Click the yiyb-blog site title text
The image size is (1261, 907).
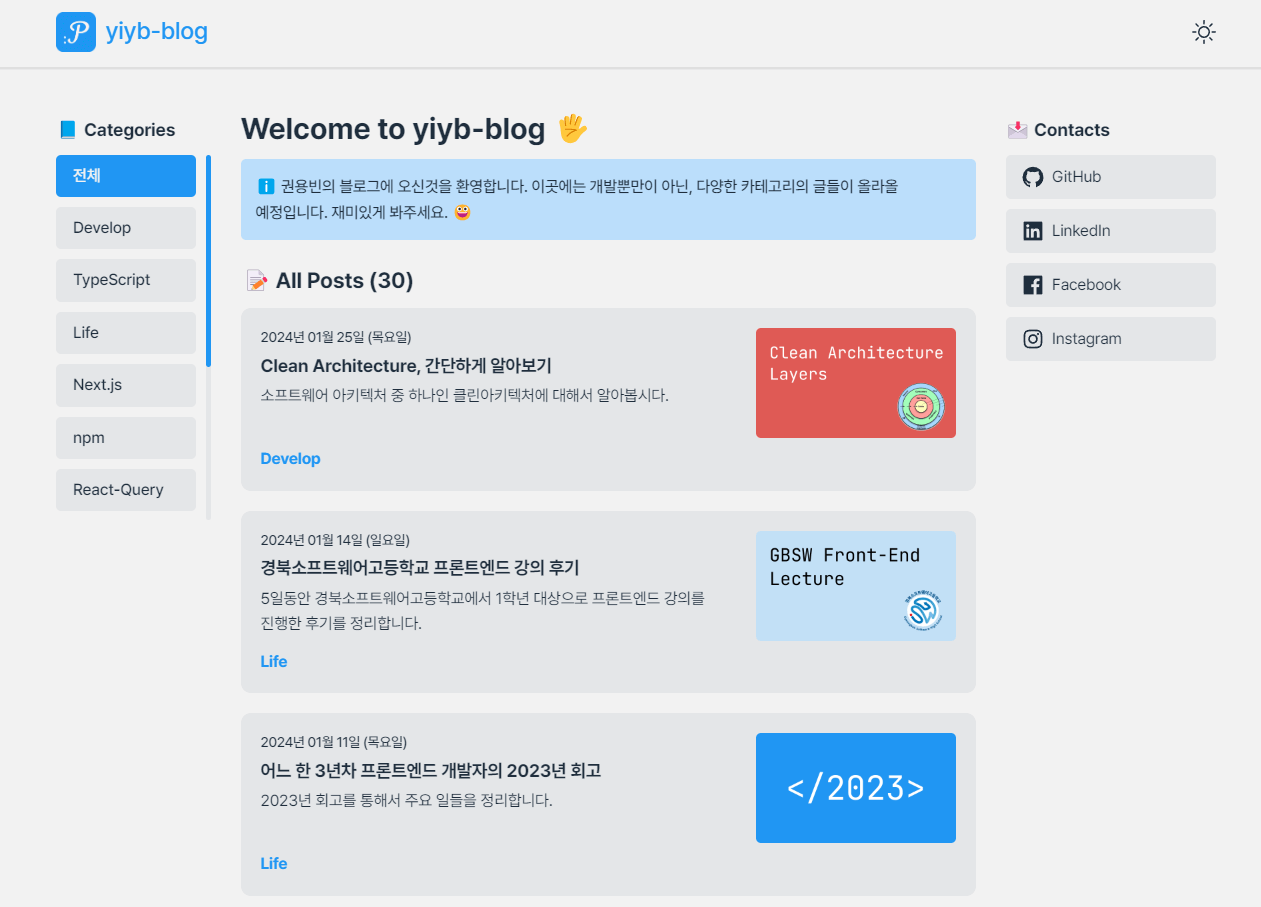point(157,32)
